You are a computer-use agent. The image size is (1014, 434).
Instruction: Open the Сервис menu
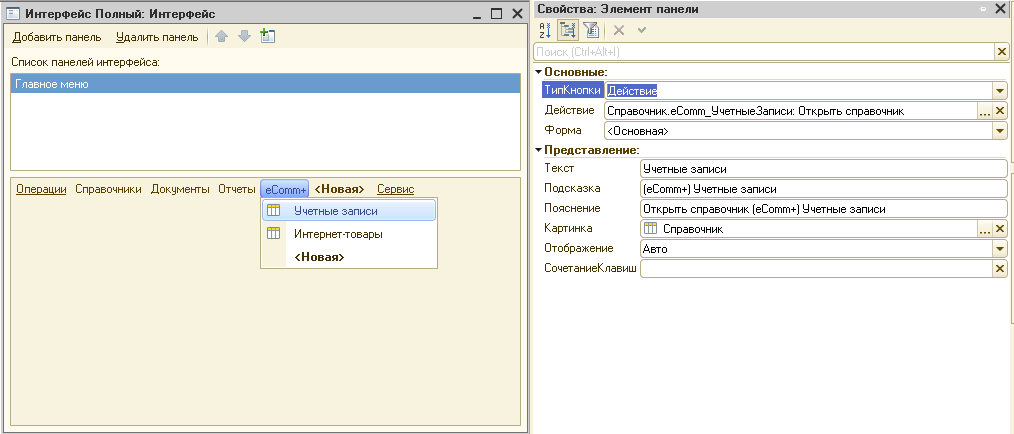click(395, 189)
